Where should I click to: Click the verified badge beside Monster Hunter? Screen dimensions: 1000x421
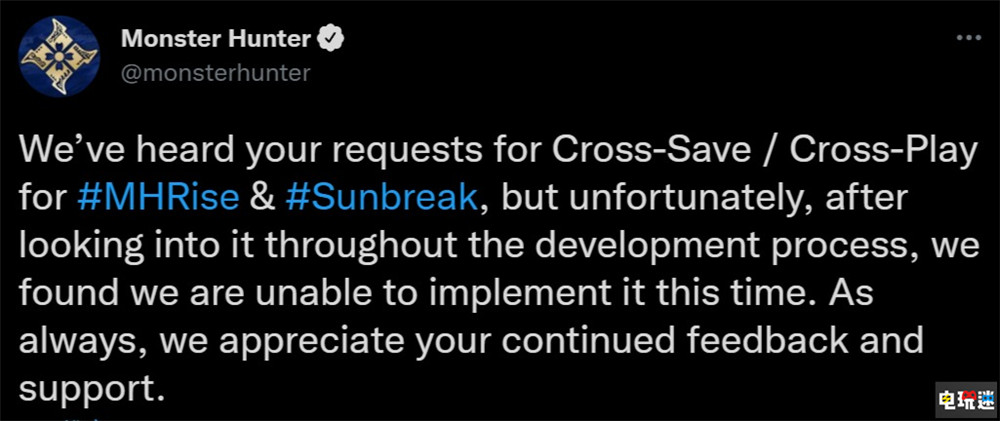(x=331, y=38)
